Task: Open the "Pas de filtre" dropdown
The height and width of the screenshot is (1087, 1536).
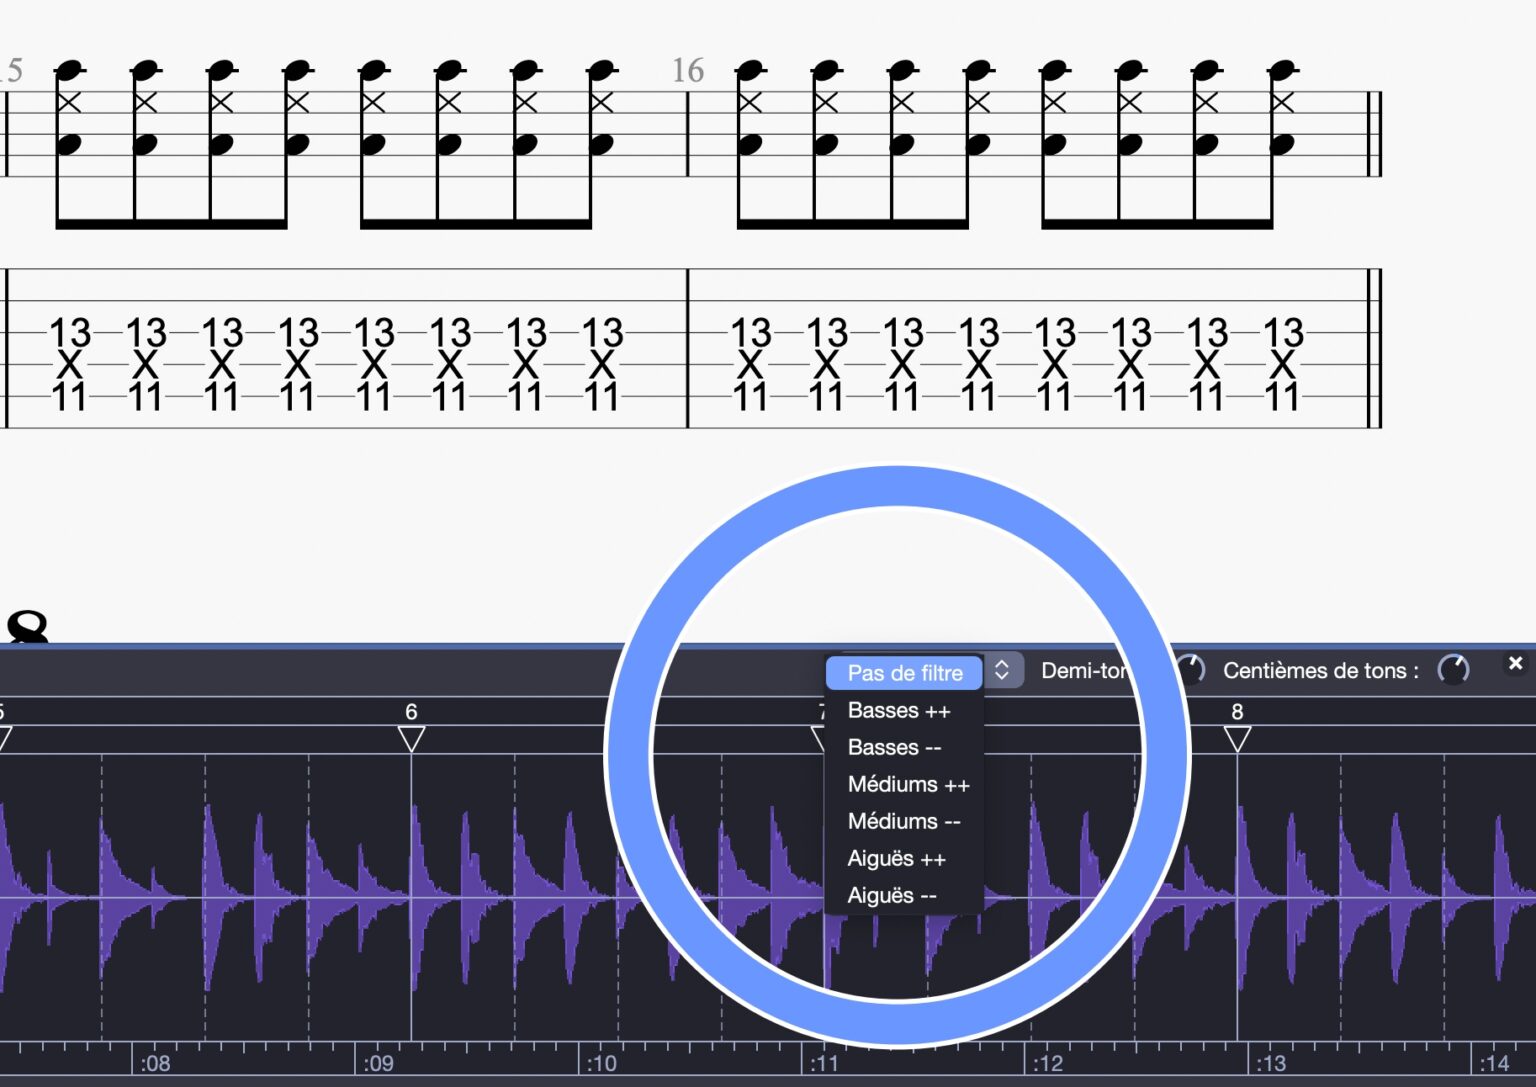Action: click(903, 672)
